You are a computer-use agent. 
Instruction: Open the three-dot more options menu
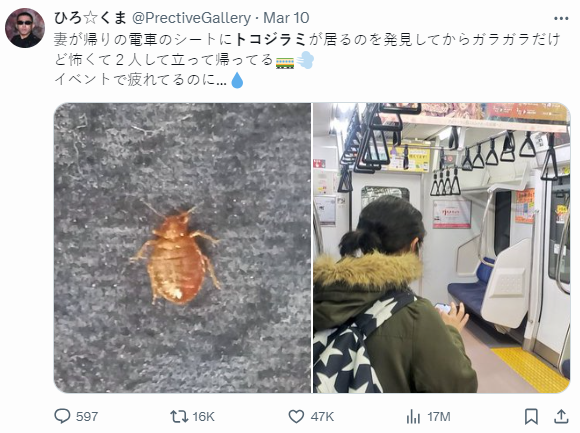(561, 18)
